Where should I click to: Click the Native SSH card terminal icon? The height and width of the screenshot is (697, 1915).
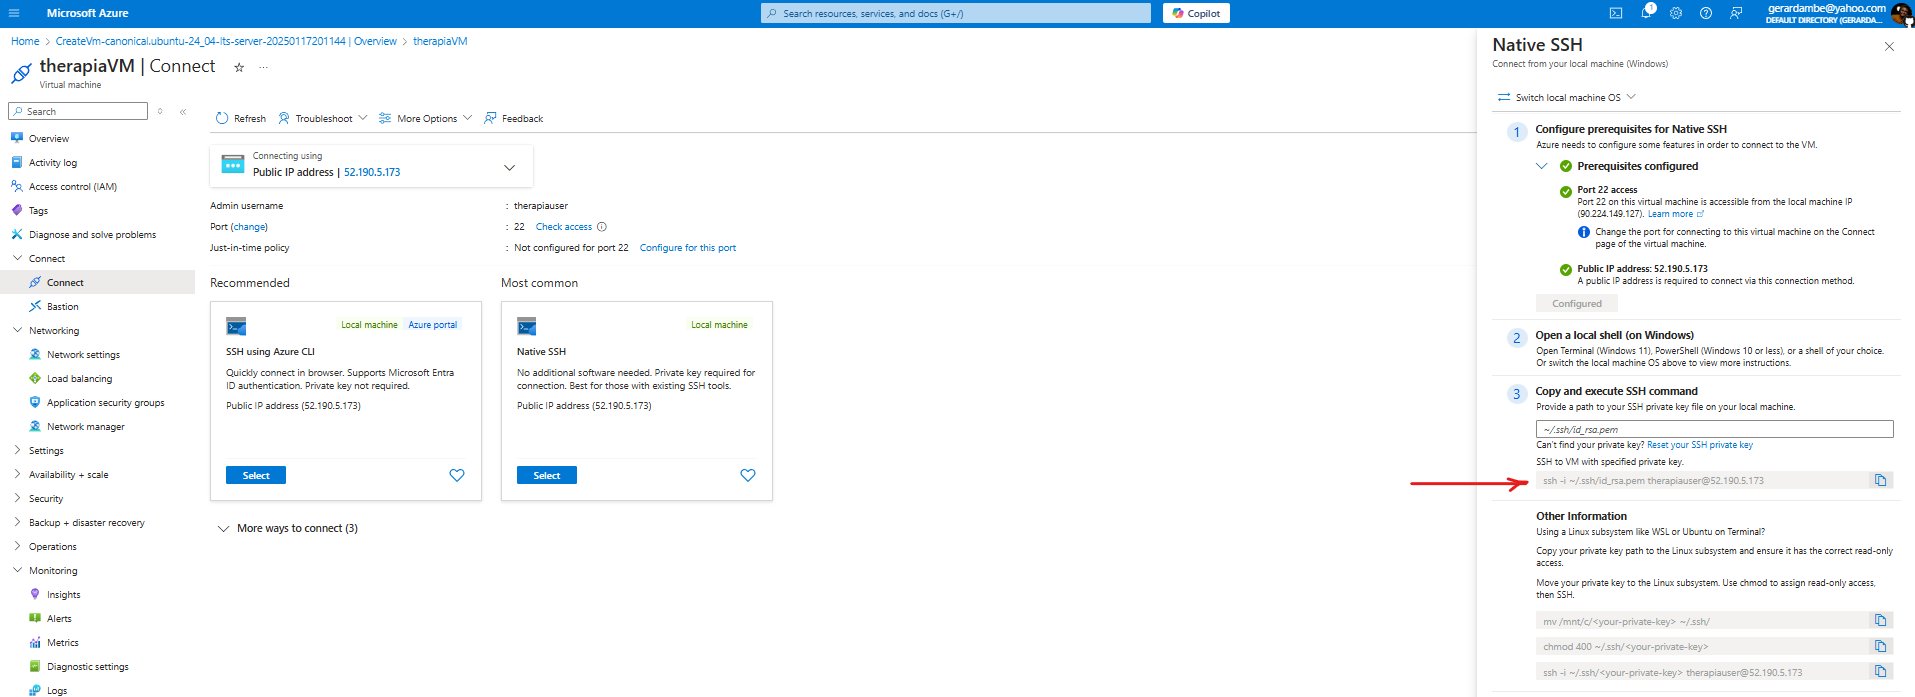pyautogui.click(x=527, y=326)
